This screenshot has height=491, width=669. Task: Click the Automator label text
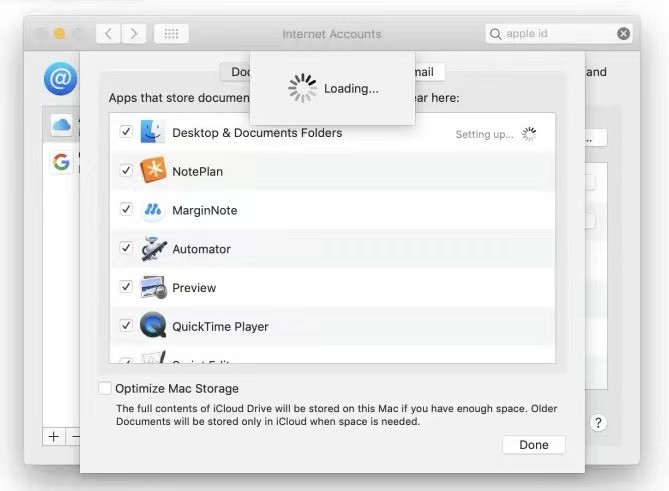pyautogui.click(x=201, y=249)
